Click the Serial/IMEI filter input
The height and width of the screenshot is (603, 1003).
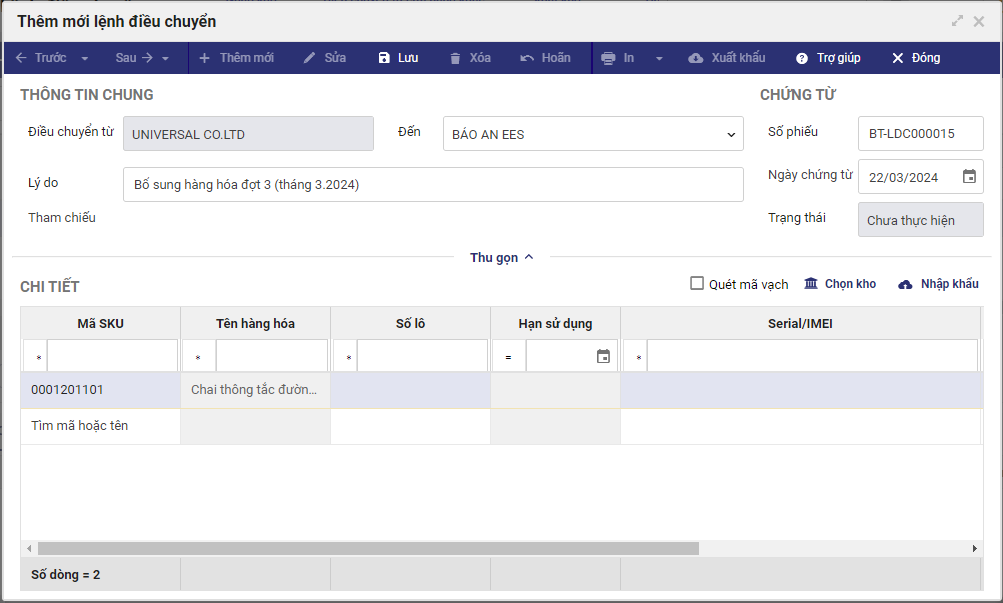click(812, 356)
